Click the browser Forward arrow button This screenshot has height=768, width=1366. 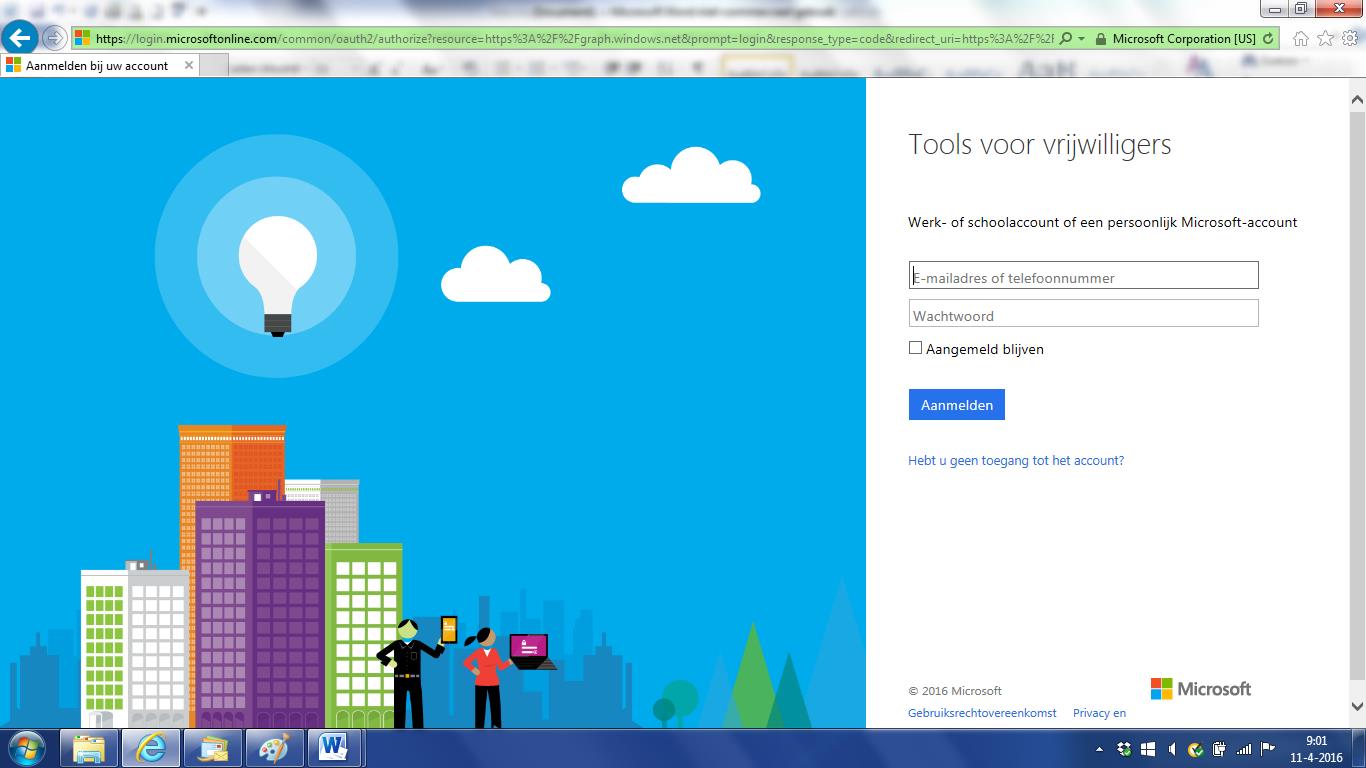pyautogui.click(x=54, y=39)
